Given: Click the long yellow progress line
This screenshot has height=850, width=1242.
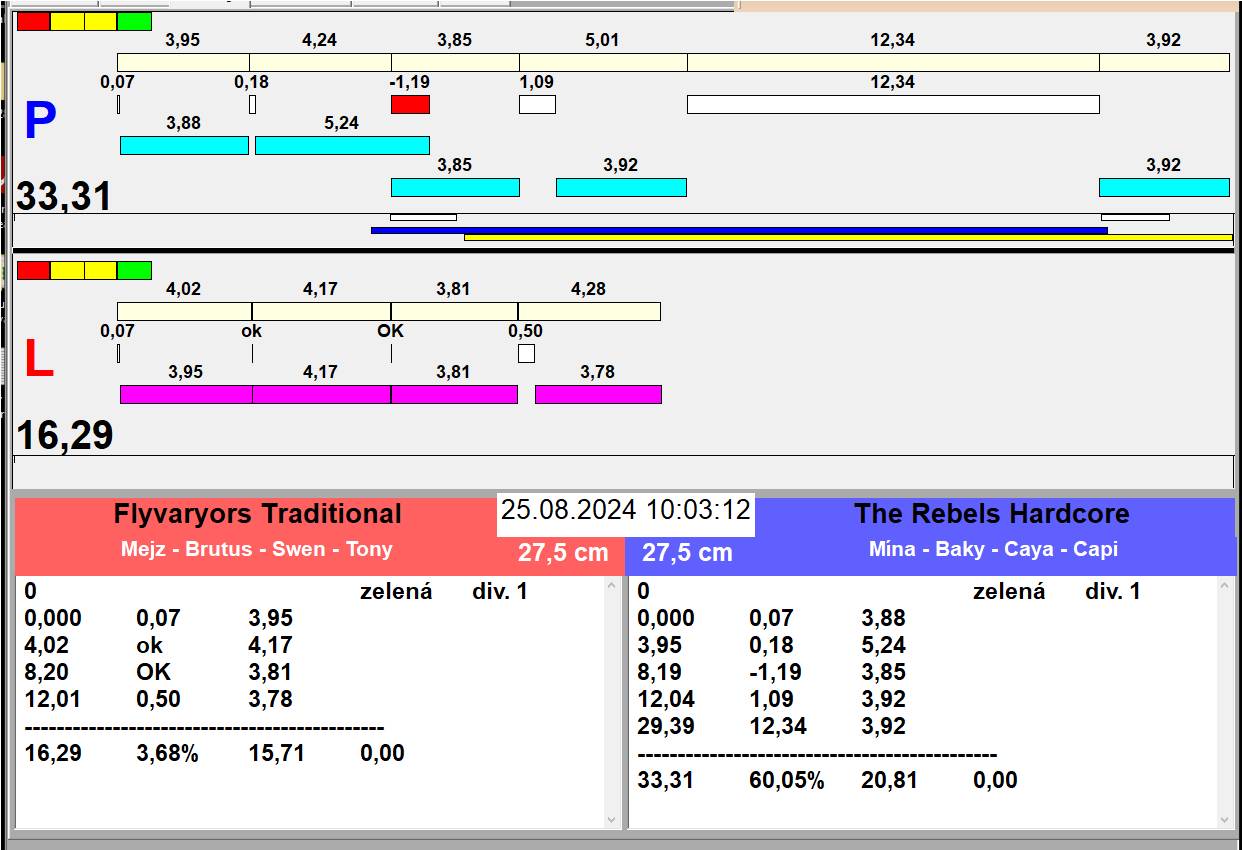Looking at the screenshot, I should point(848,237).
